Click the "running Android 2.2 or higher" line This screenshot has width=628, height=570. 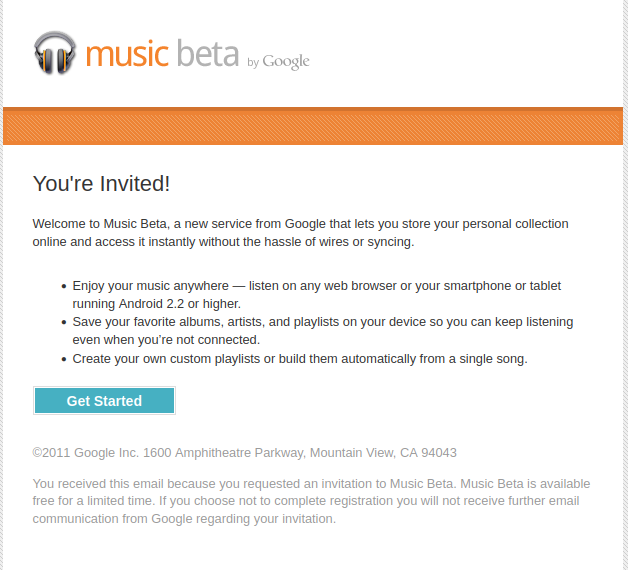tap(157, 304)
